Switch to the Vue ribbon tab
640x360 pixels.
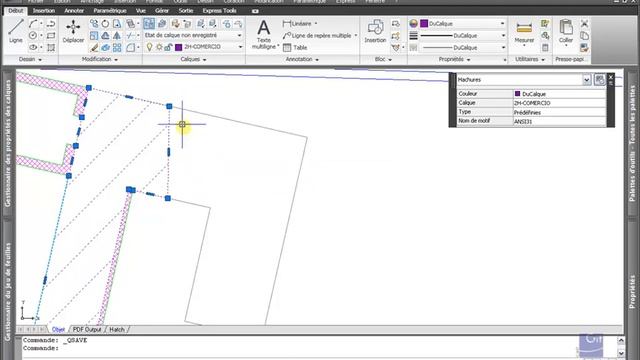tap(141, 11)
